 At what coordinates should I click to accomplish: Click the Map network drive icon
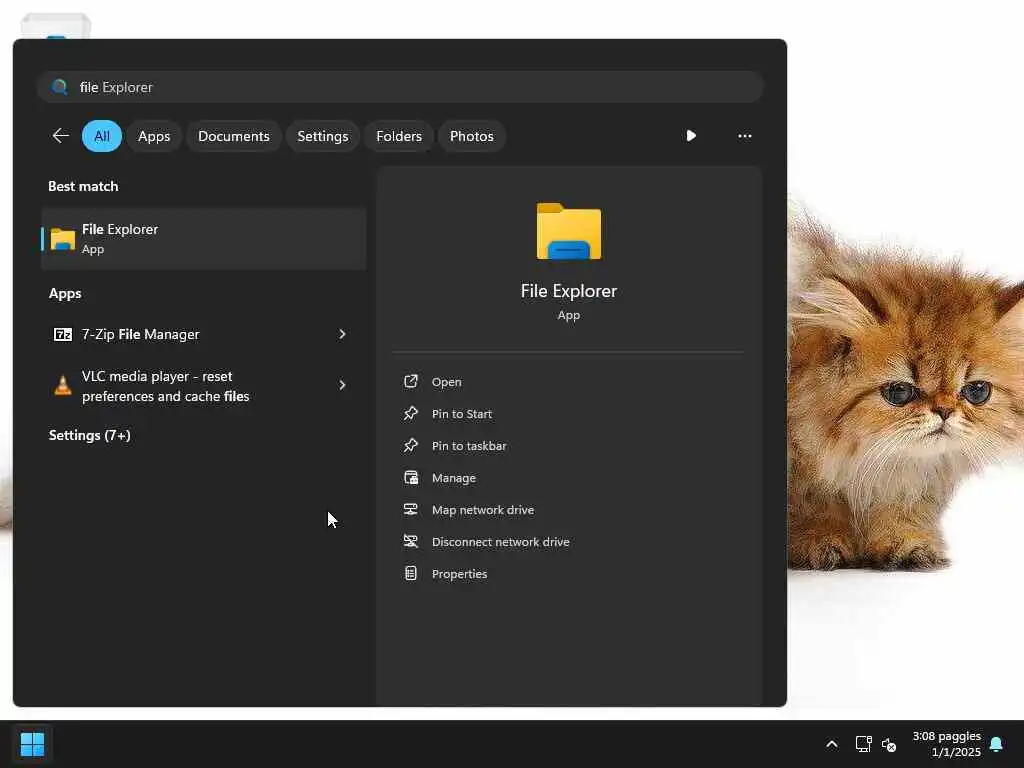pos(411,509)
